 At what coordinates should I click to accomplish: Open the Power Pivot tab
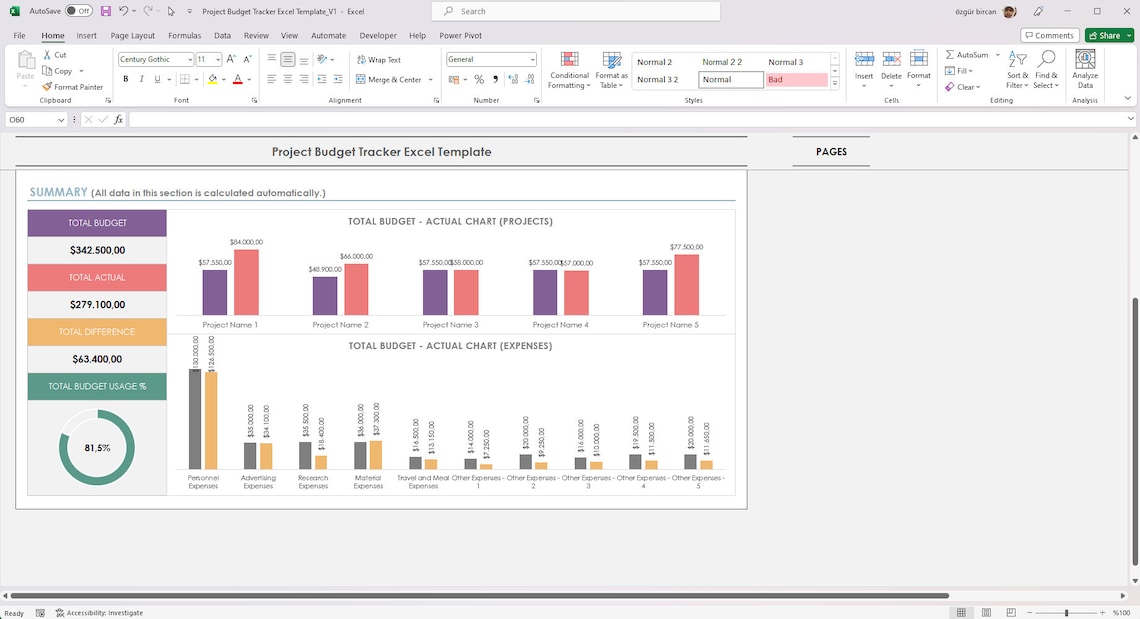pos(460,35)
